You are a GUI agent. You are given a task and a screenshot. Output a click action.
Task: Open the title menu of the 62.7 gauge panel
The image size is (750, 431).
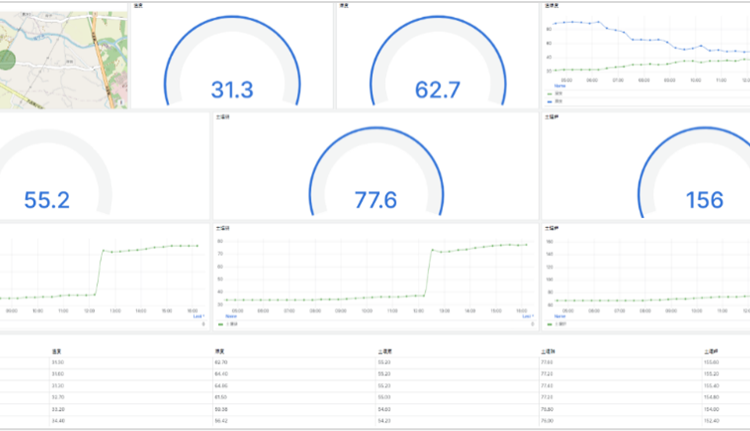pos(343,4)
